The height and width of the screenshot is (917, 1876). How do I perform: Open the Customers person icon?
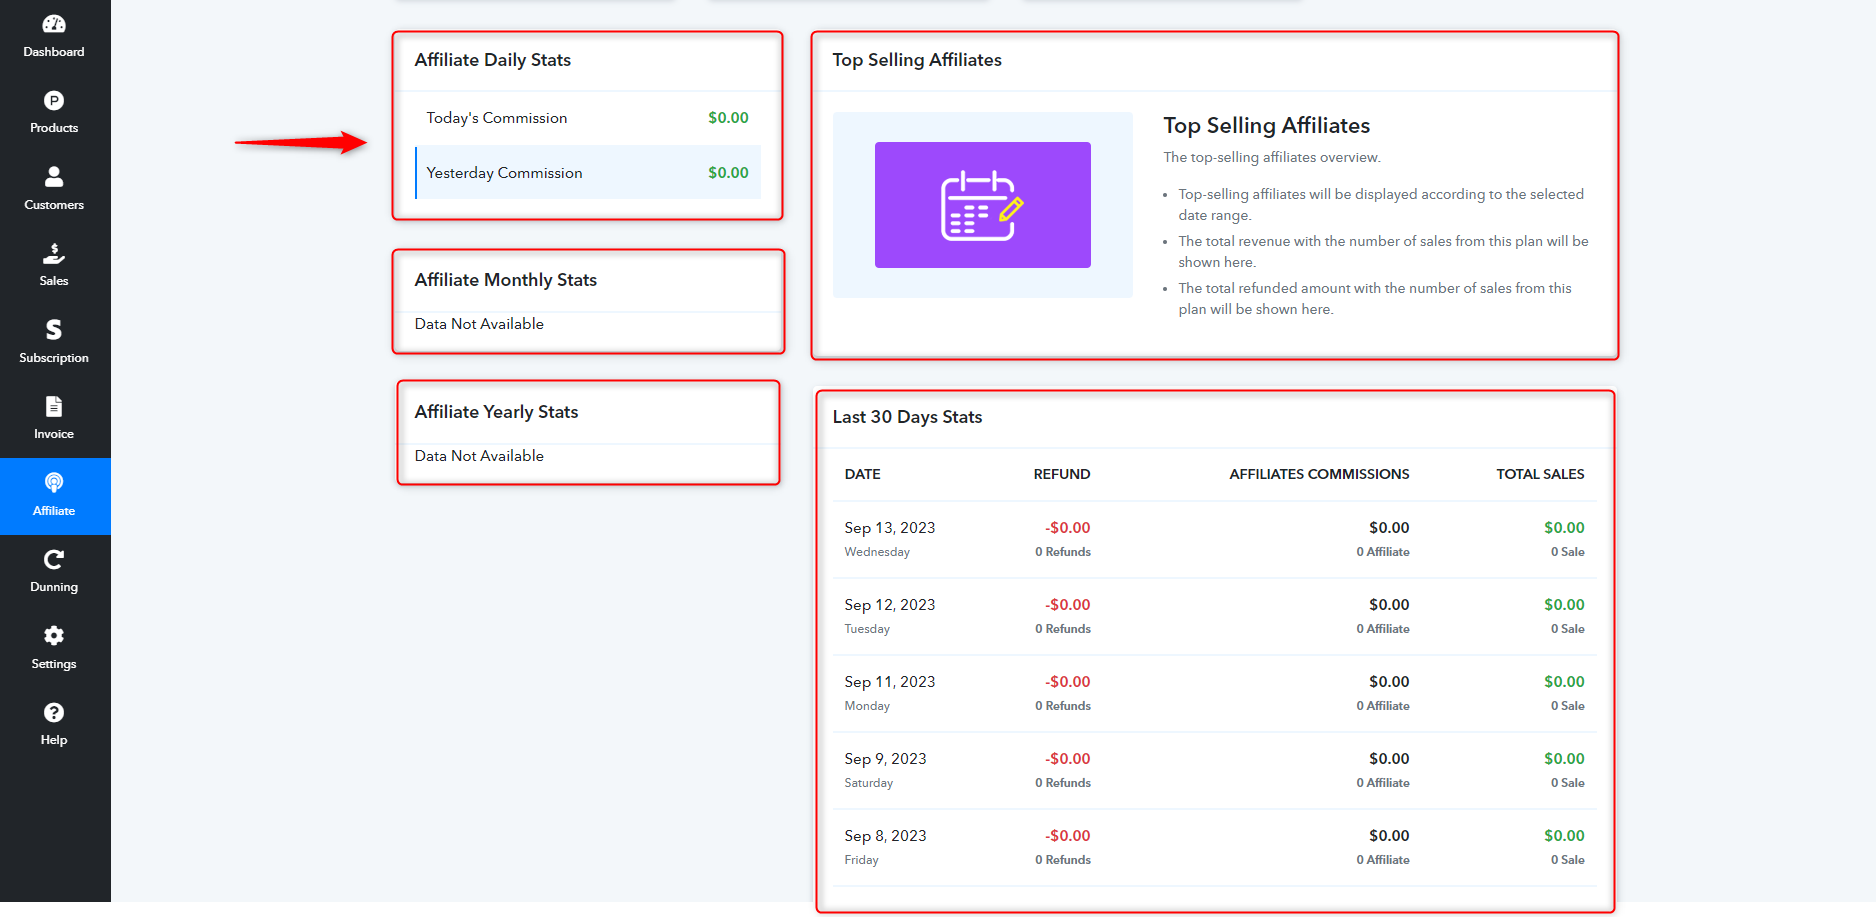coord(54,177)
